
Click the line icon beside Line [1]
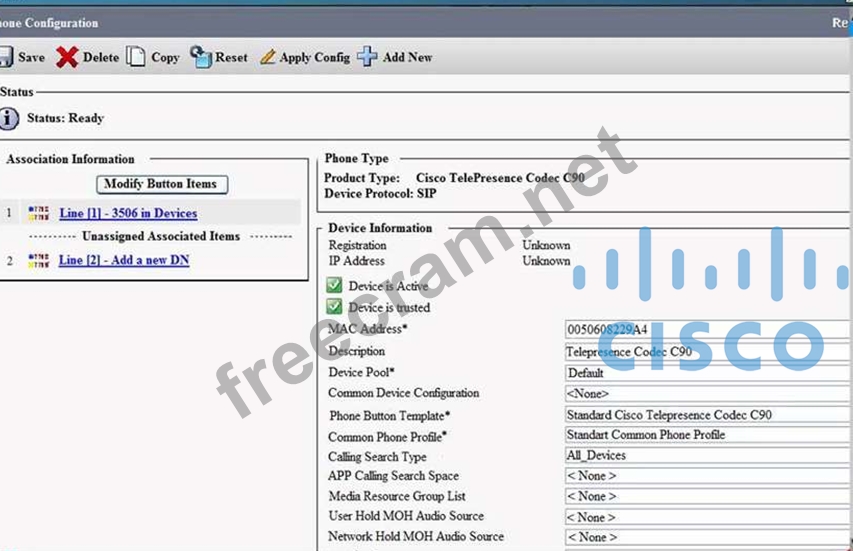click(x=38, y=213)
